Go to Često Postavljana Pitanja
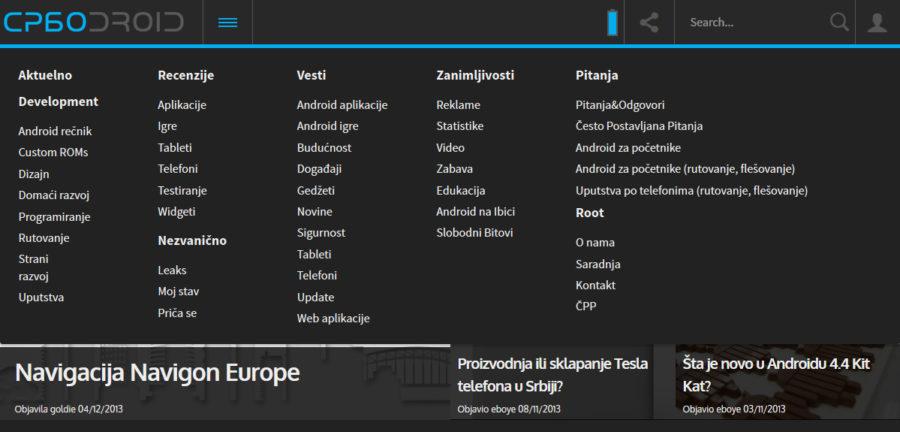 point(639,126)
